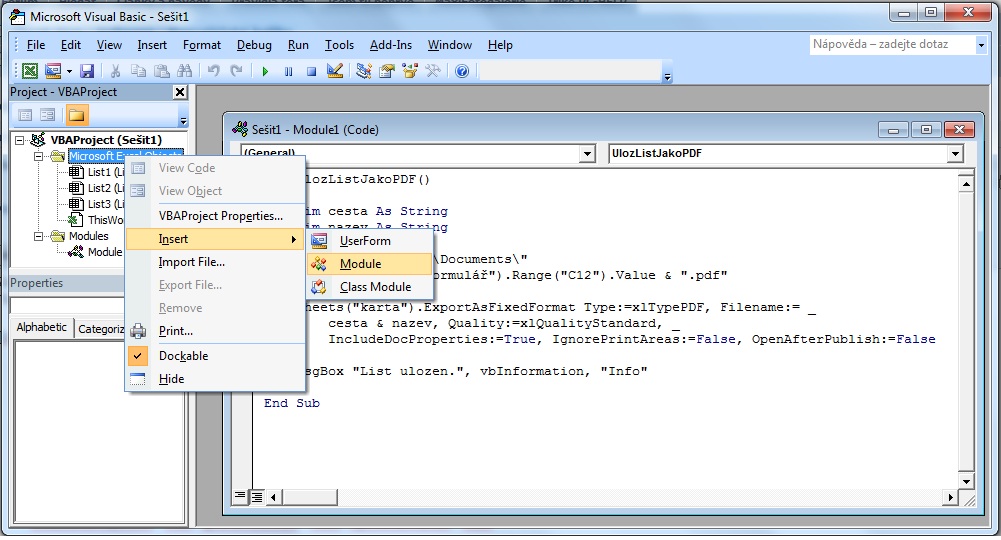
Task: Choose Module from the Insert submenu
Action: (x=360, y=264)
